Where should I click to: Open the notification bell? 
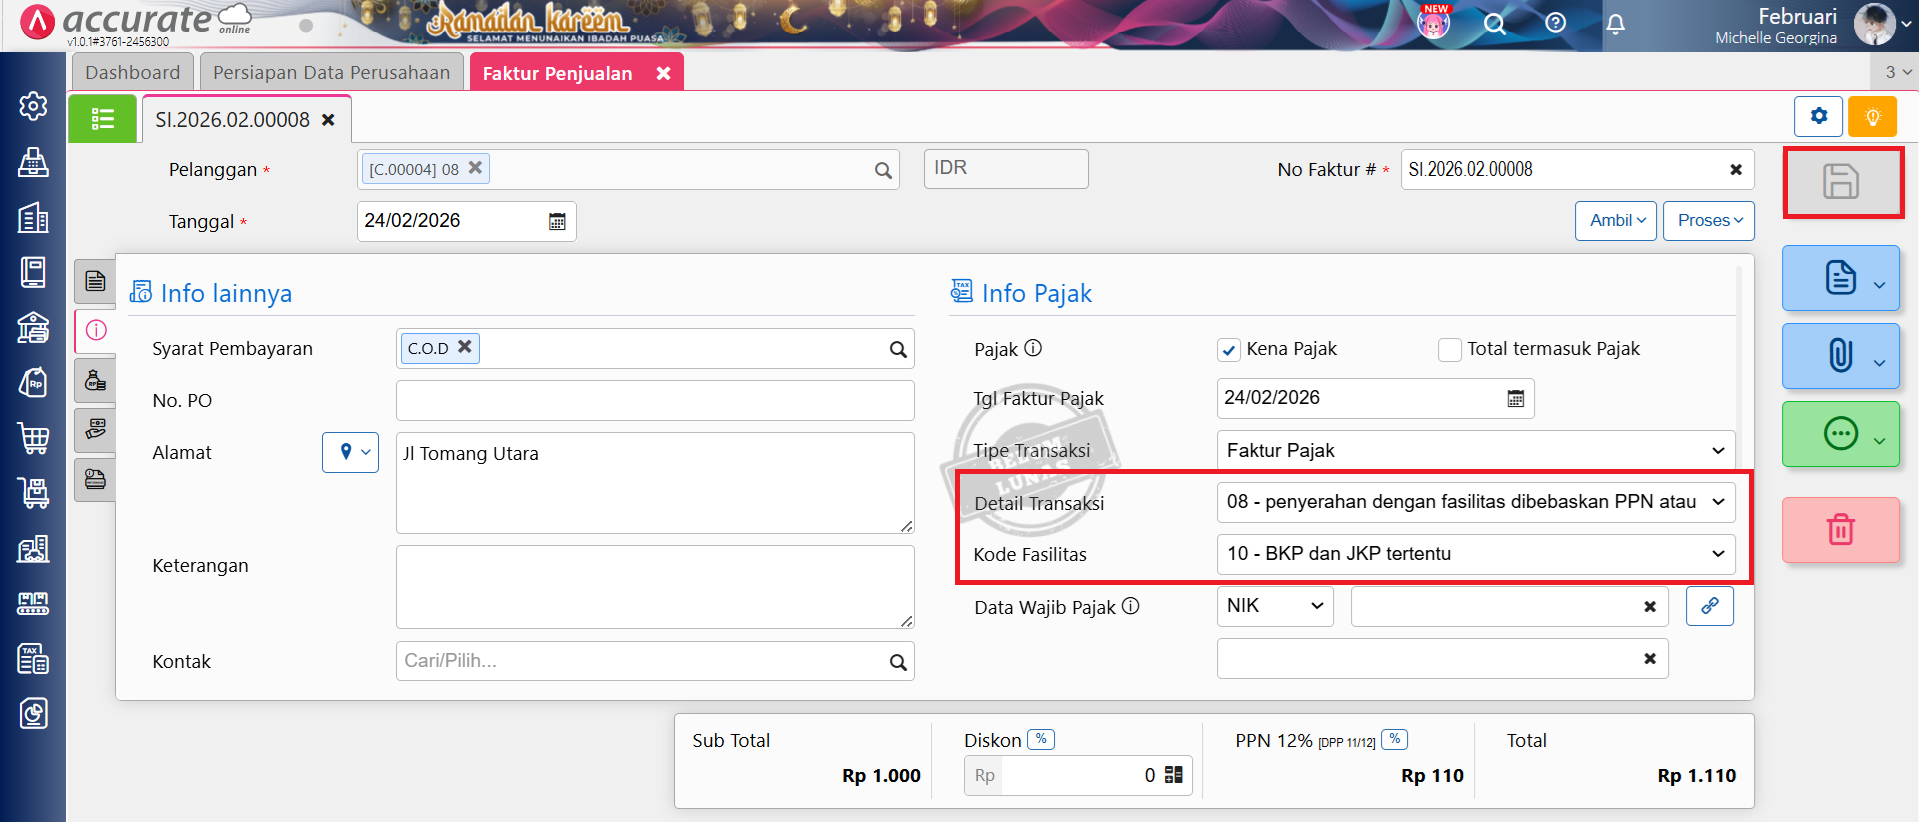pos(1615,24)
